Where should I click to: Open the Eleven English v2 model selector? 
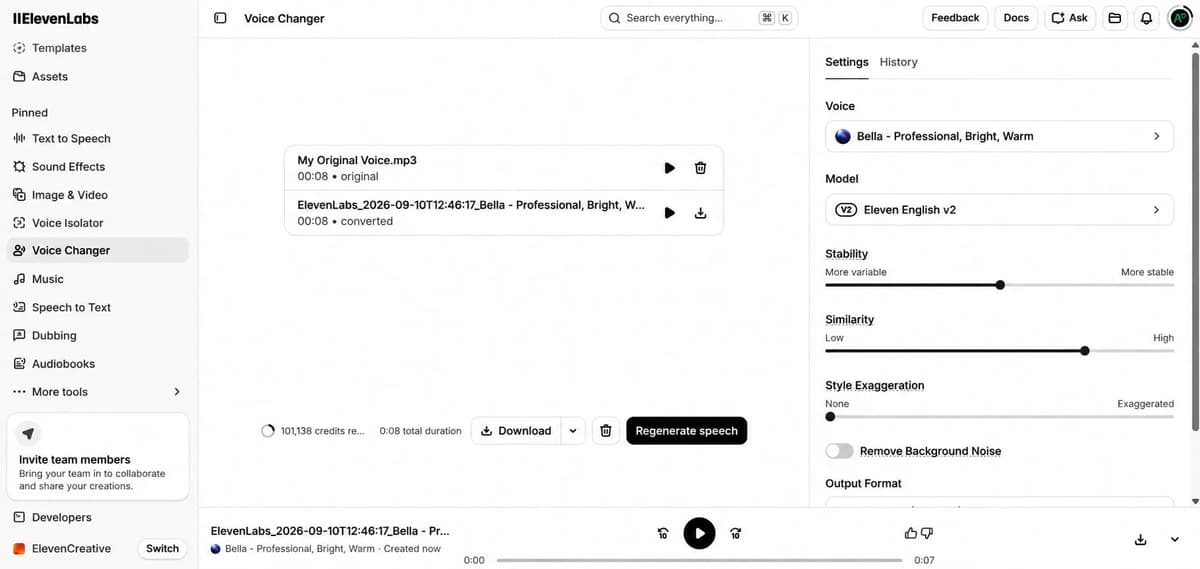(999, 210)
